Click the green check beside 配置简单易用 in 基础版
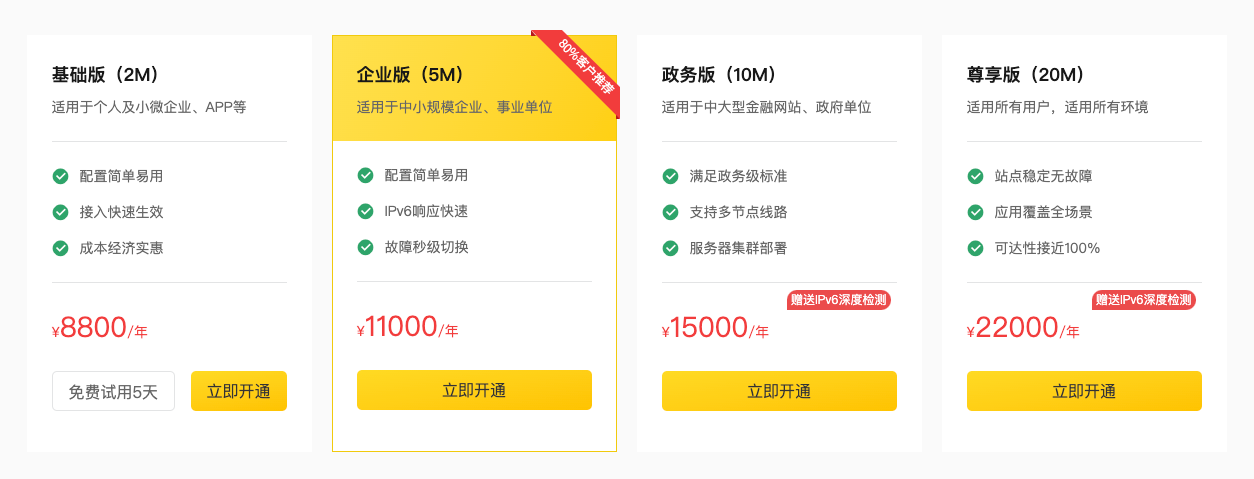Image resolution: width=1254 pixels, height=479 pixels. (x=60, y=176)
